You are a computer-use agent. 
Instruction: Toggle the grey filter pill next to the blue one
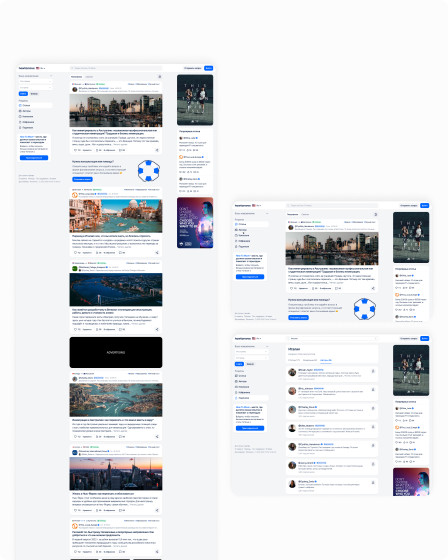pyautogui.click(x=34, y=94)
